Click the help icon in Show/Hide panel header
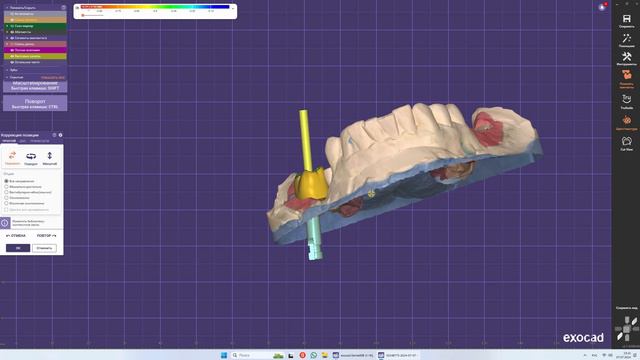 coord(63,7)
